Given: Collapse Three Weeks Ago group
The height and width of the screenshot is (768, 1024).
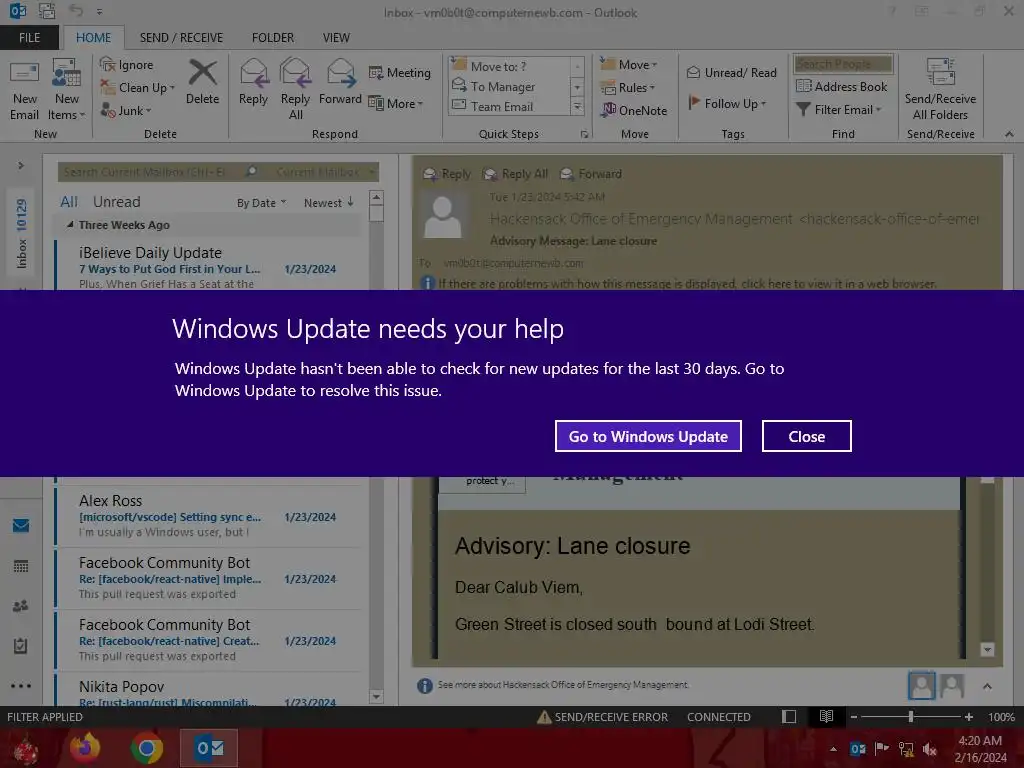Looking at the screenshot, I should (70, 224).
